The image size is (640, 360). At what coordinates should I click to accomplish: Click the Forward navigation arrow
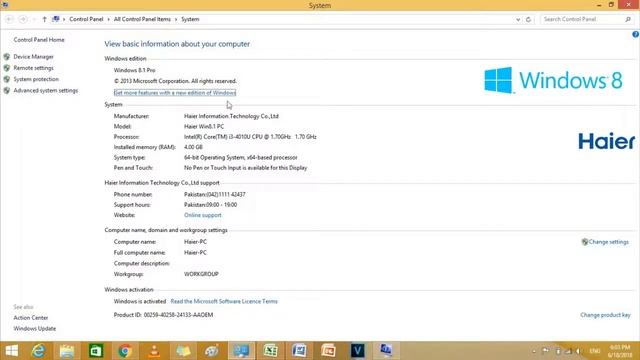click(x=23, y=19)
